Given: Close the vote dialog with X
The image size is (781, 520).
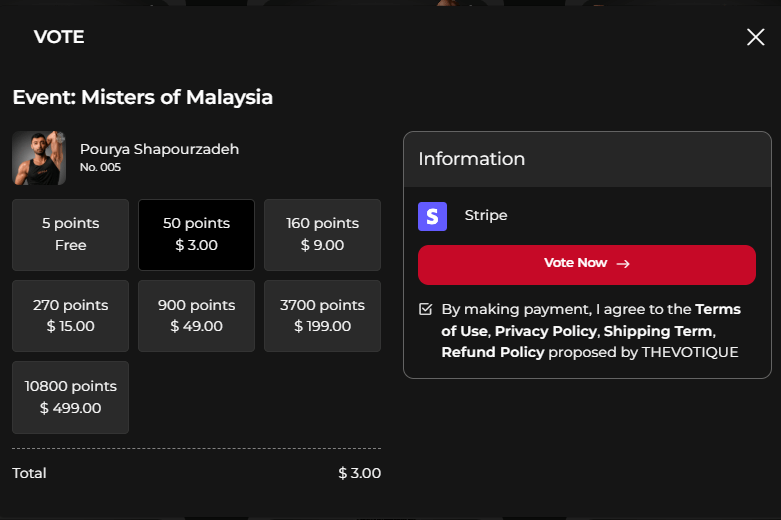Looking at the screenshot, I should coord(755,37).
